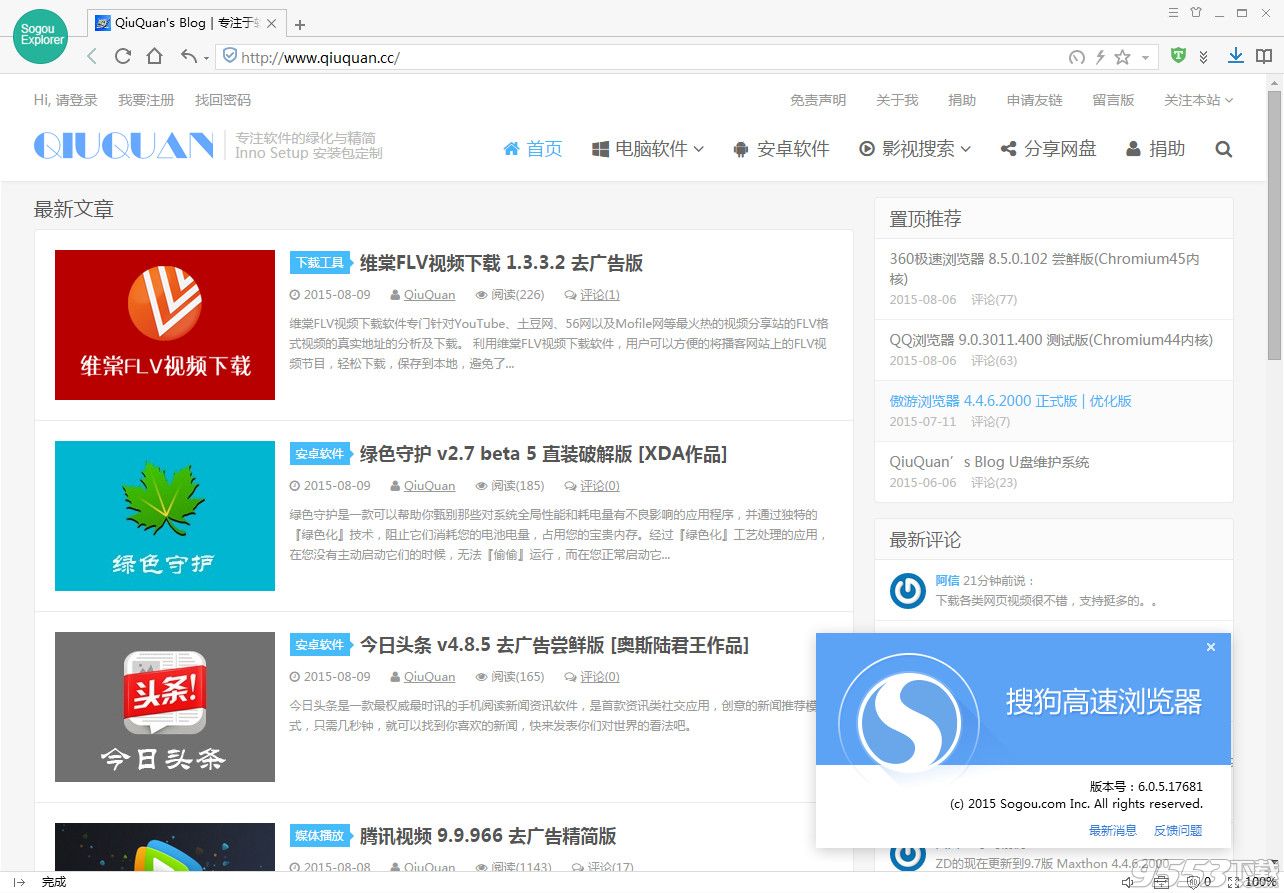
Task: Open recommended QQ浏览器 9.0.3011.400 link
Action: pos(1051,340)
